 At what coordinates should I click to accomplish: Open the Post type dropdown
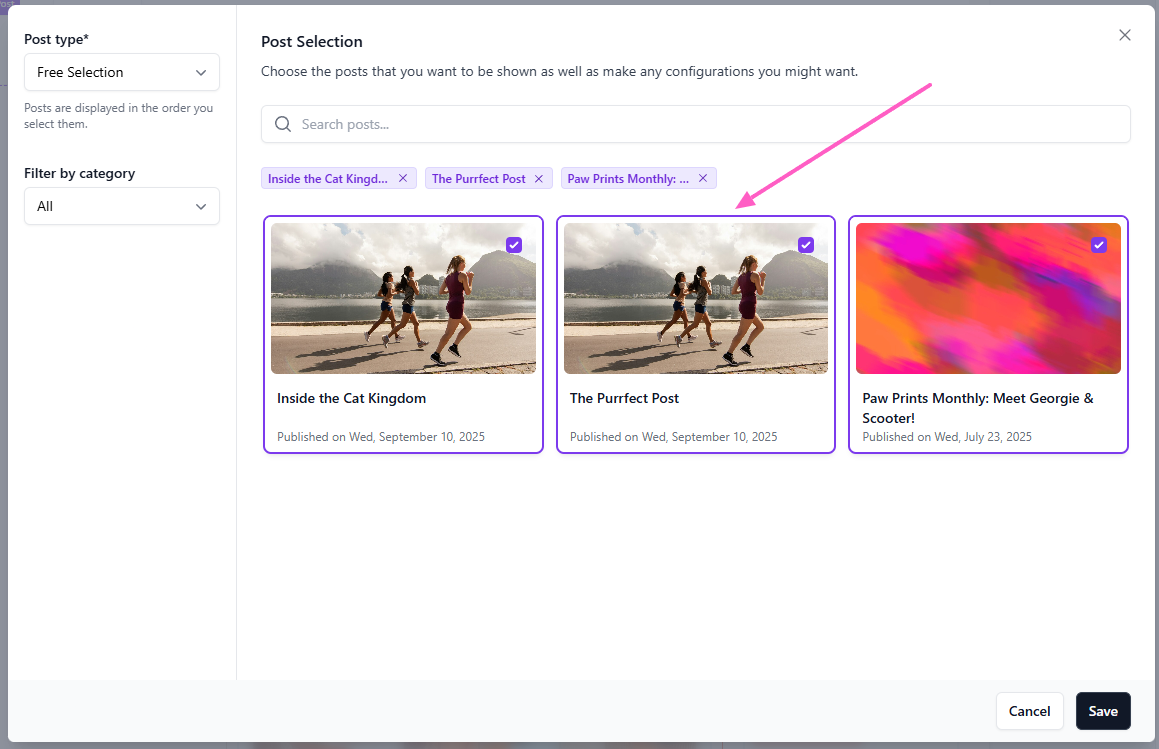121,72
